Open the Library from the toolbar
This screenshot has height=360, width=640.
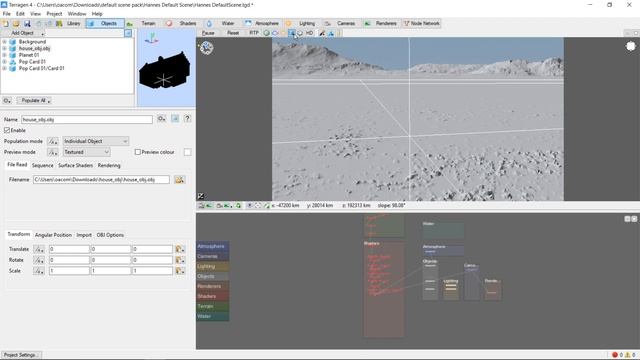tap(69, 24)
